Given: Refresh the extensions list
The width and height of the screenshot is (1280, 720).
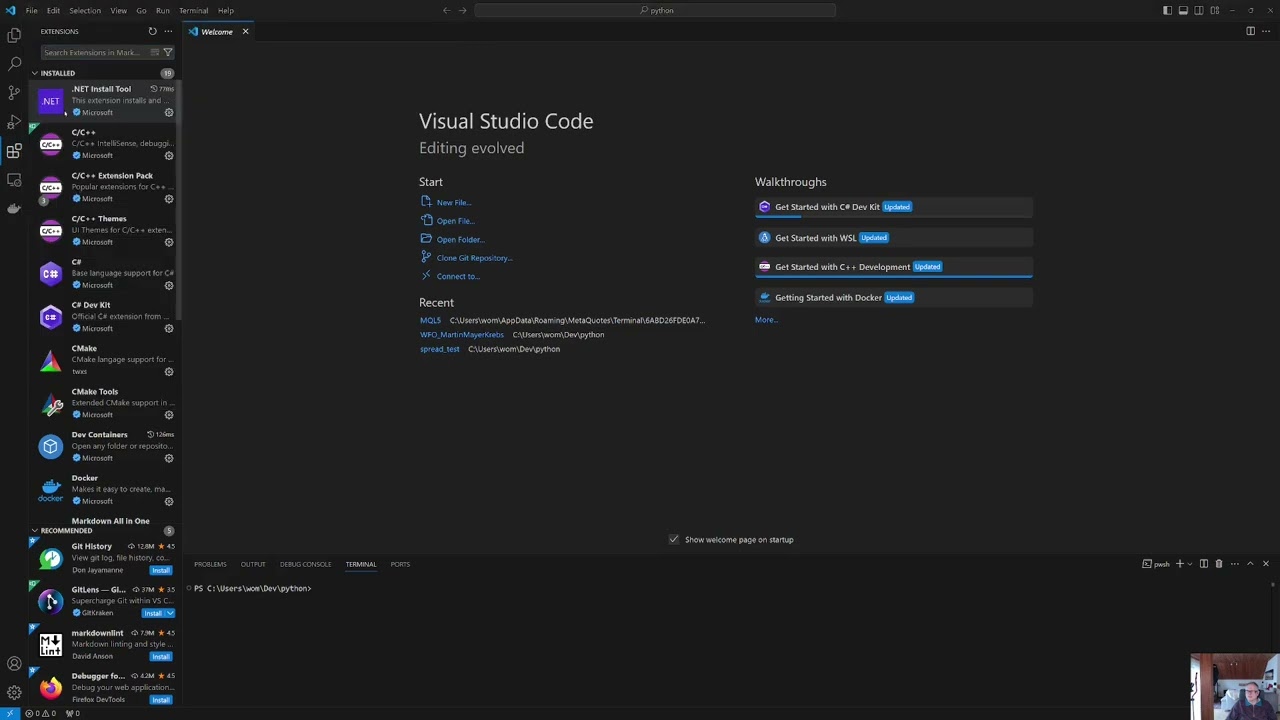Looking at the screenshot, I should [x=152, y=31].
